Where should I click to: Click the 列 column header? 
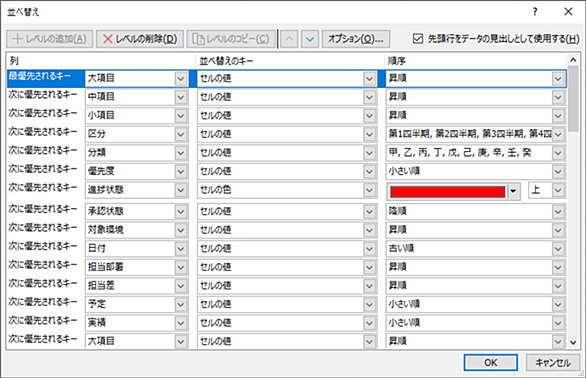click(x=14, y=61)
